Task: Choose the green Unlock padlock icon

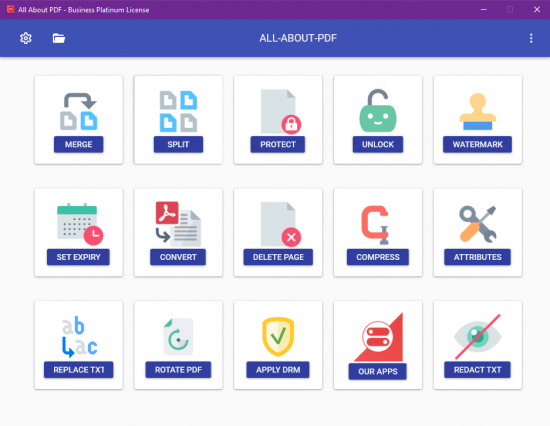Action: [x=378, y=111]
